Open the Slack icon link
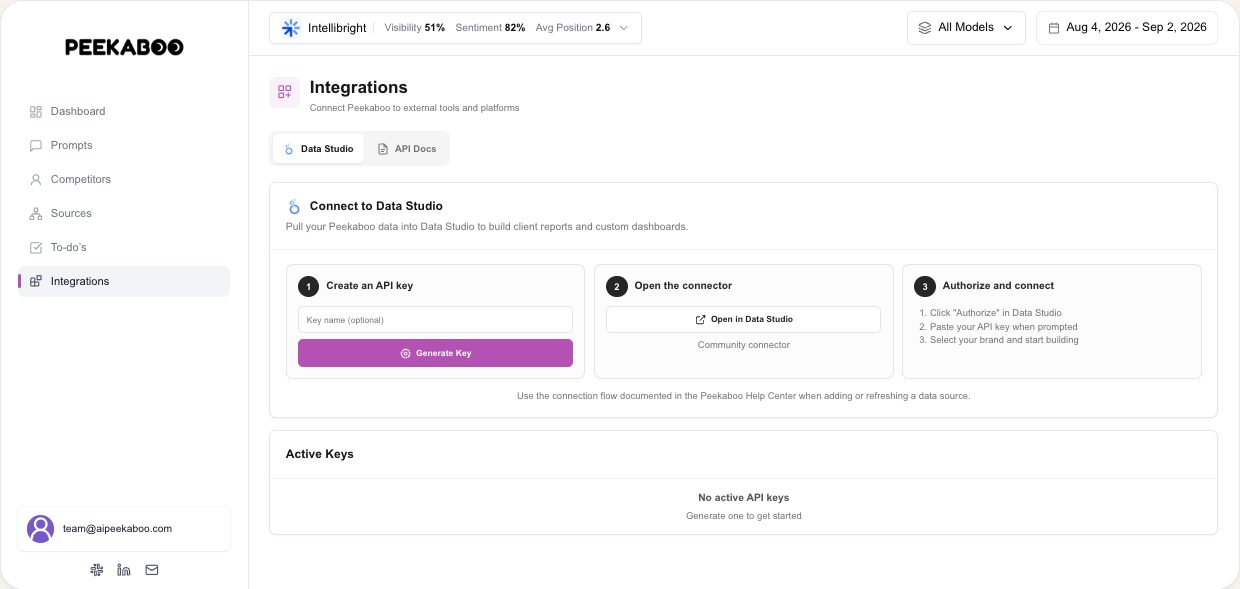 tap(96, 570)
